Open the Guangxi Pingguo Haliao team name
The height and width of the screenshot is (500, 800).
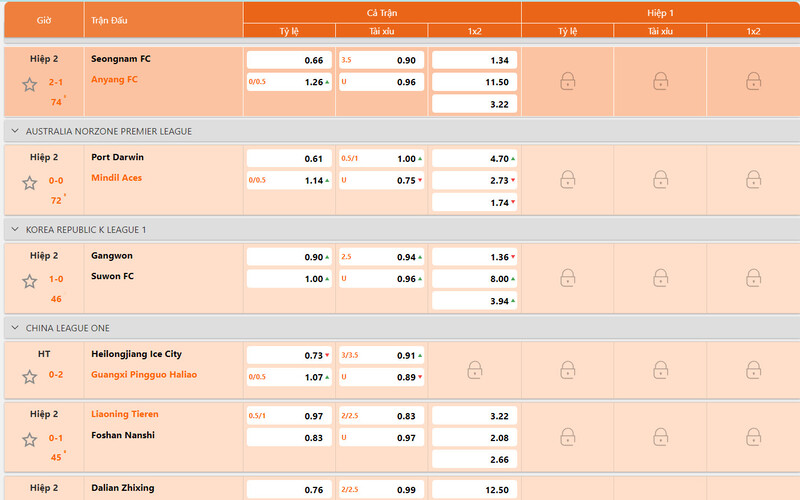pyautogui.click(x=144, y=374)
